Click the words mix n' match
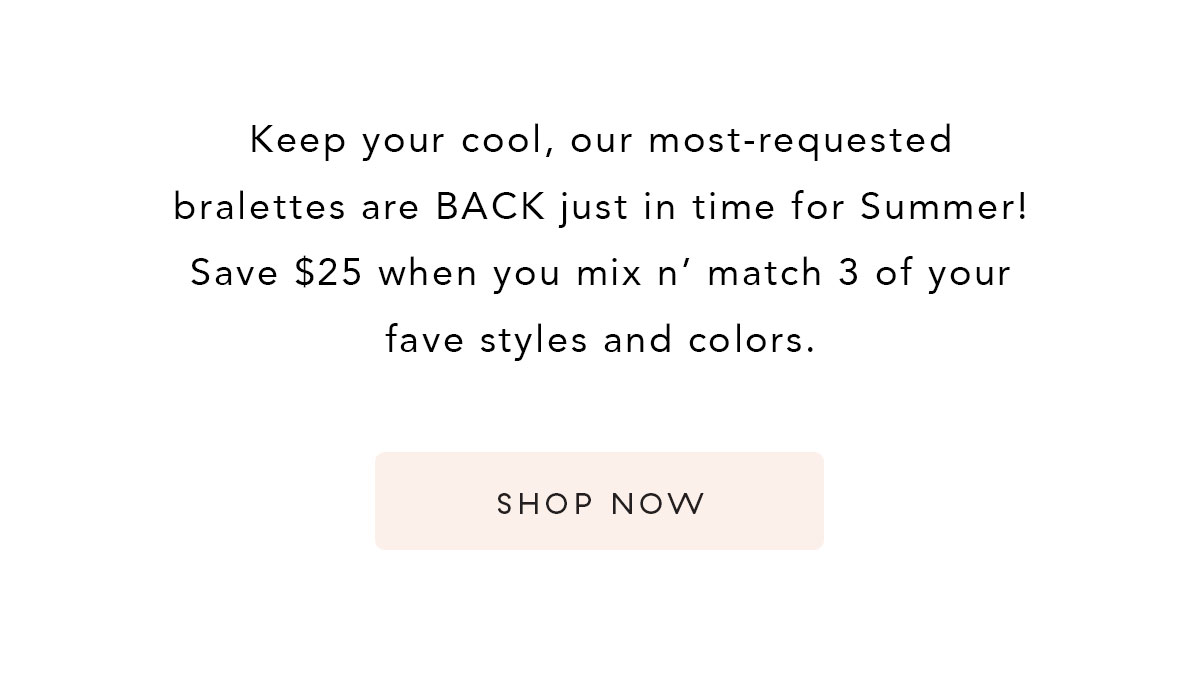 [699, 273]
